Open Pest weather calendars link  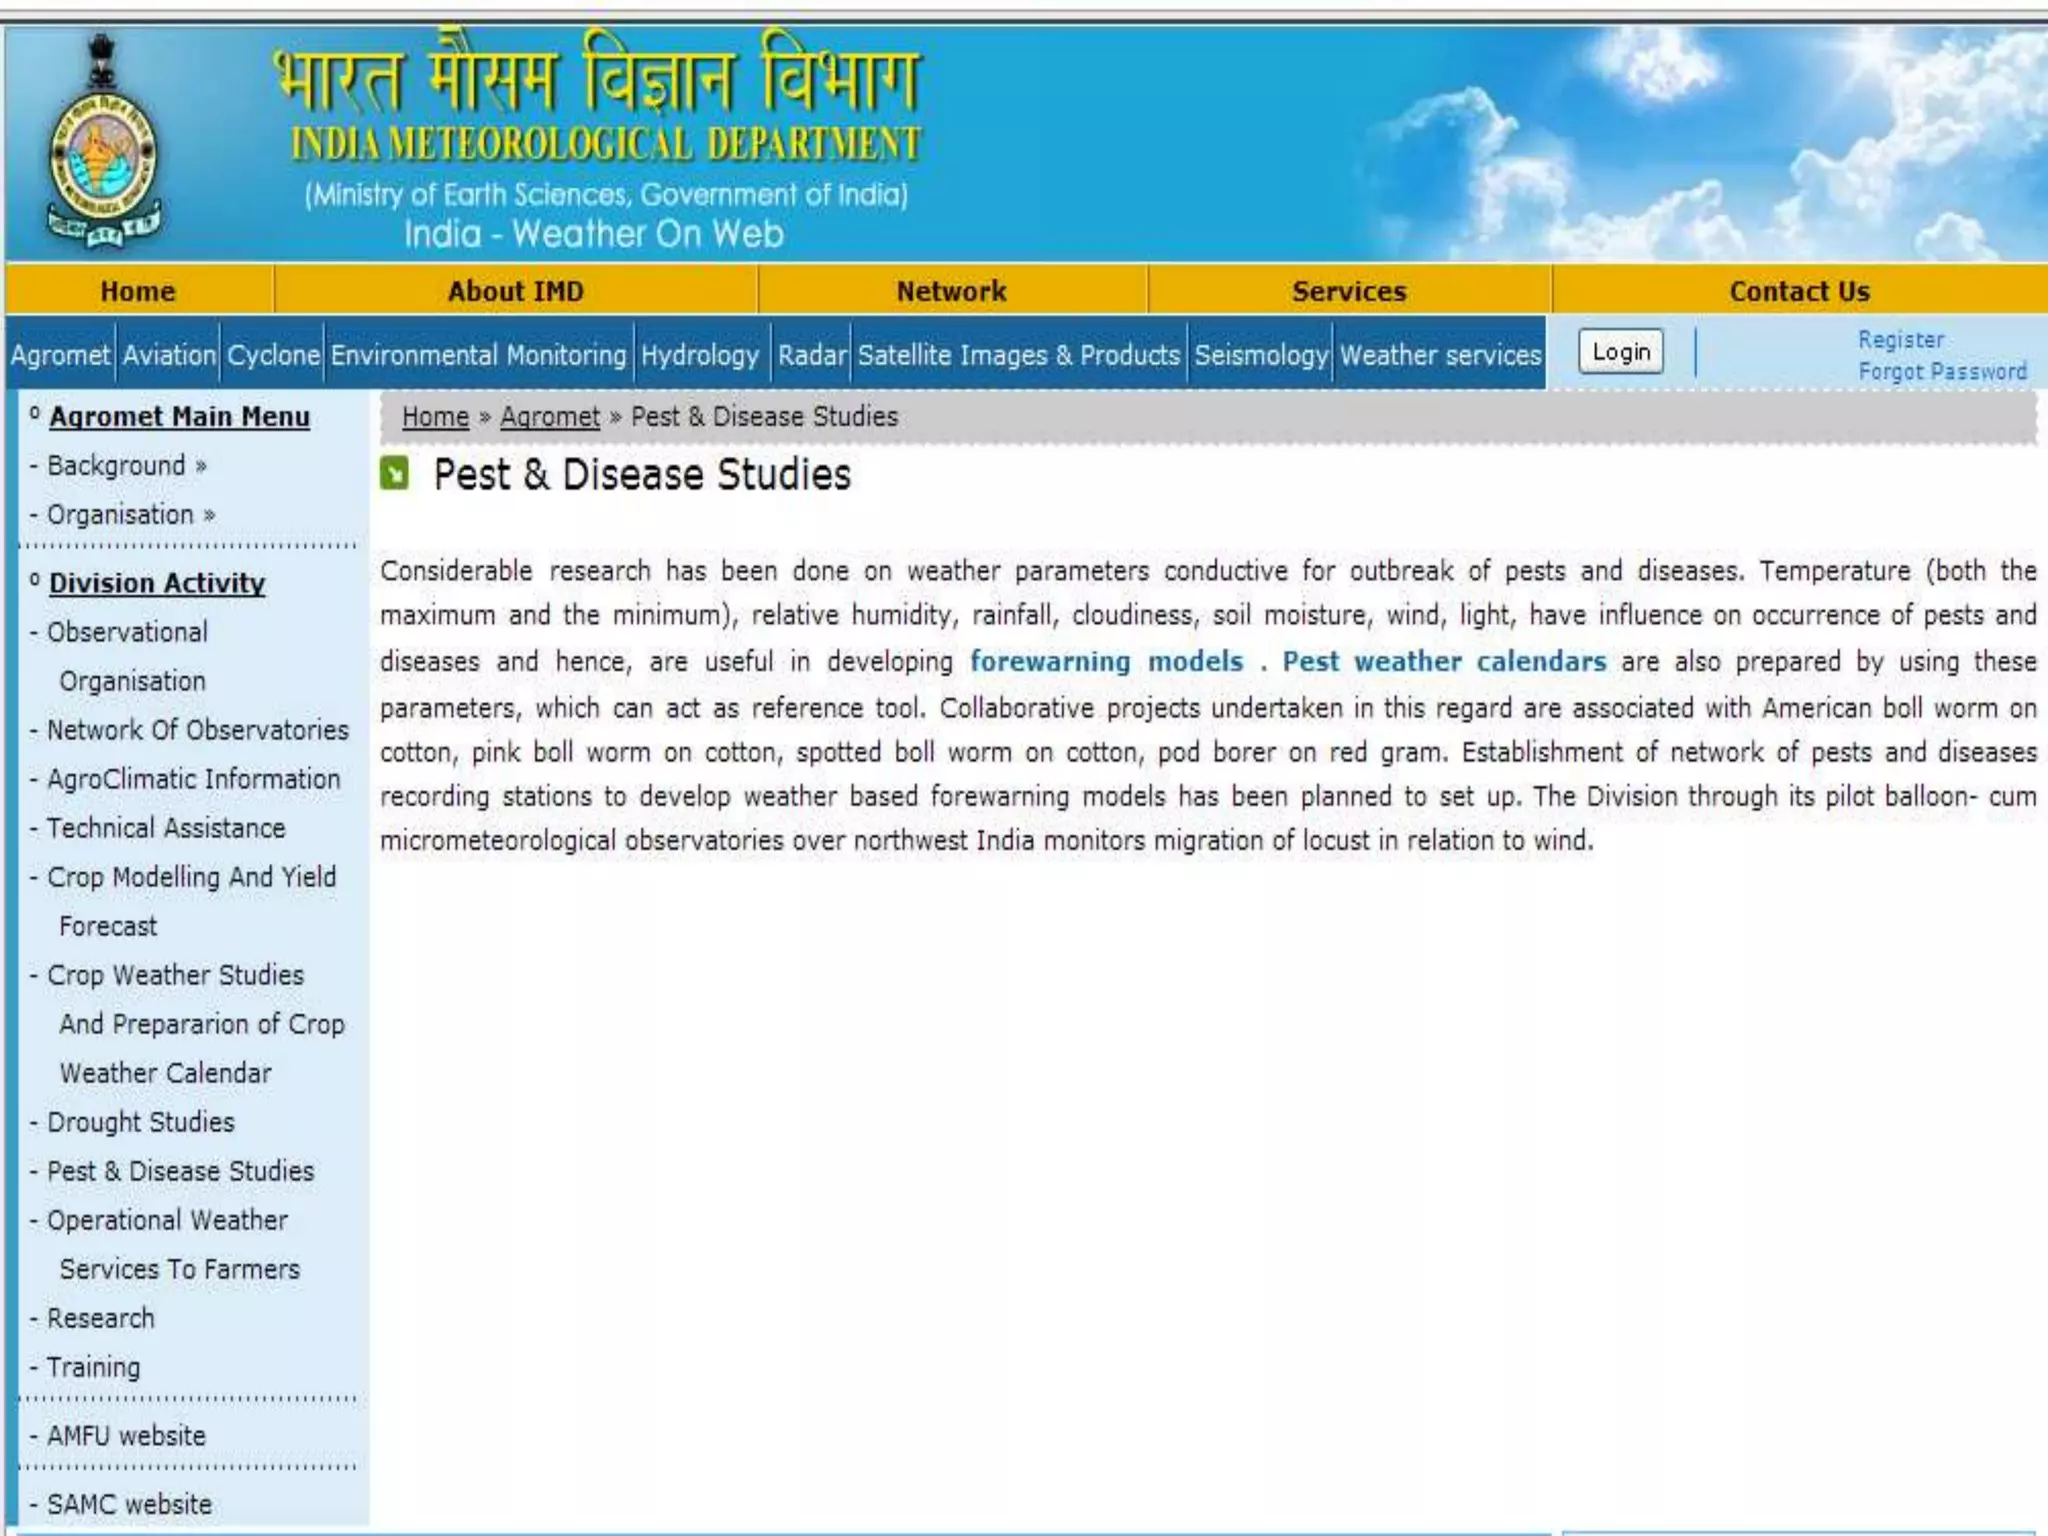[x=1443, y=662]
